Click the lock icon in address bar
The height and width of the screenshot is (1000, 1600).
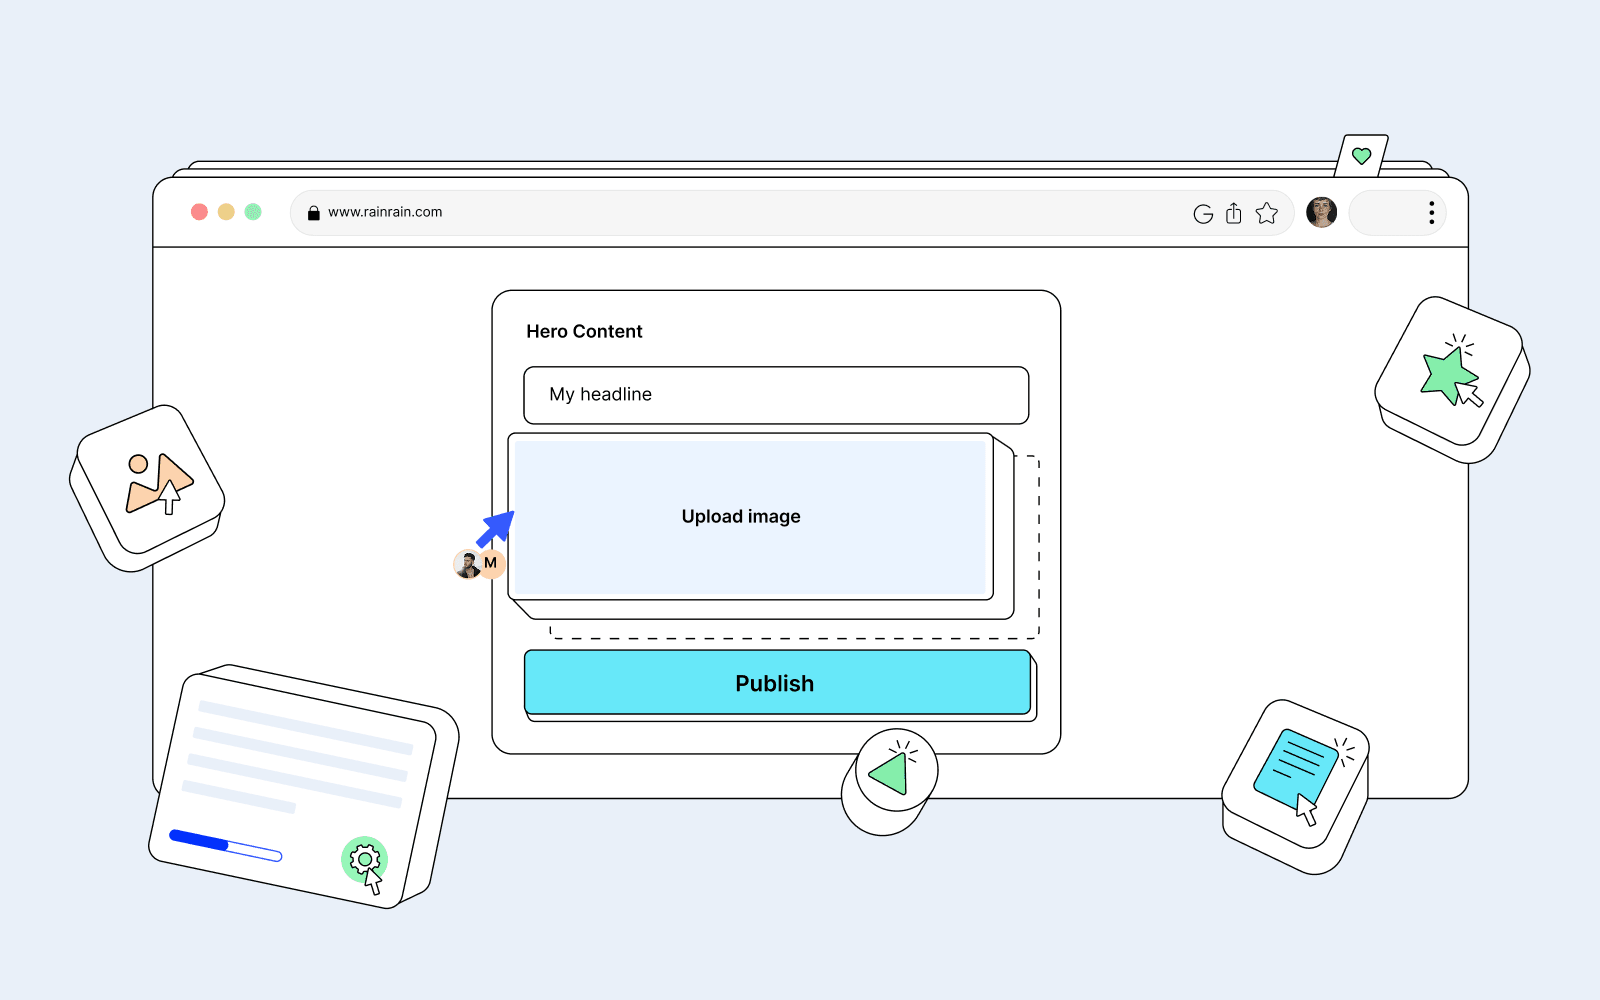[x=313, y=213]
